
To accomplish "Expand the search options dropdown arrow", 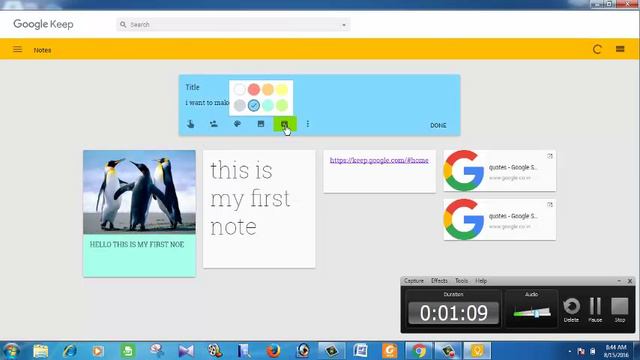I will (x=344, y=25).
